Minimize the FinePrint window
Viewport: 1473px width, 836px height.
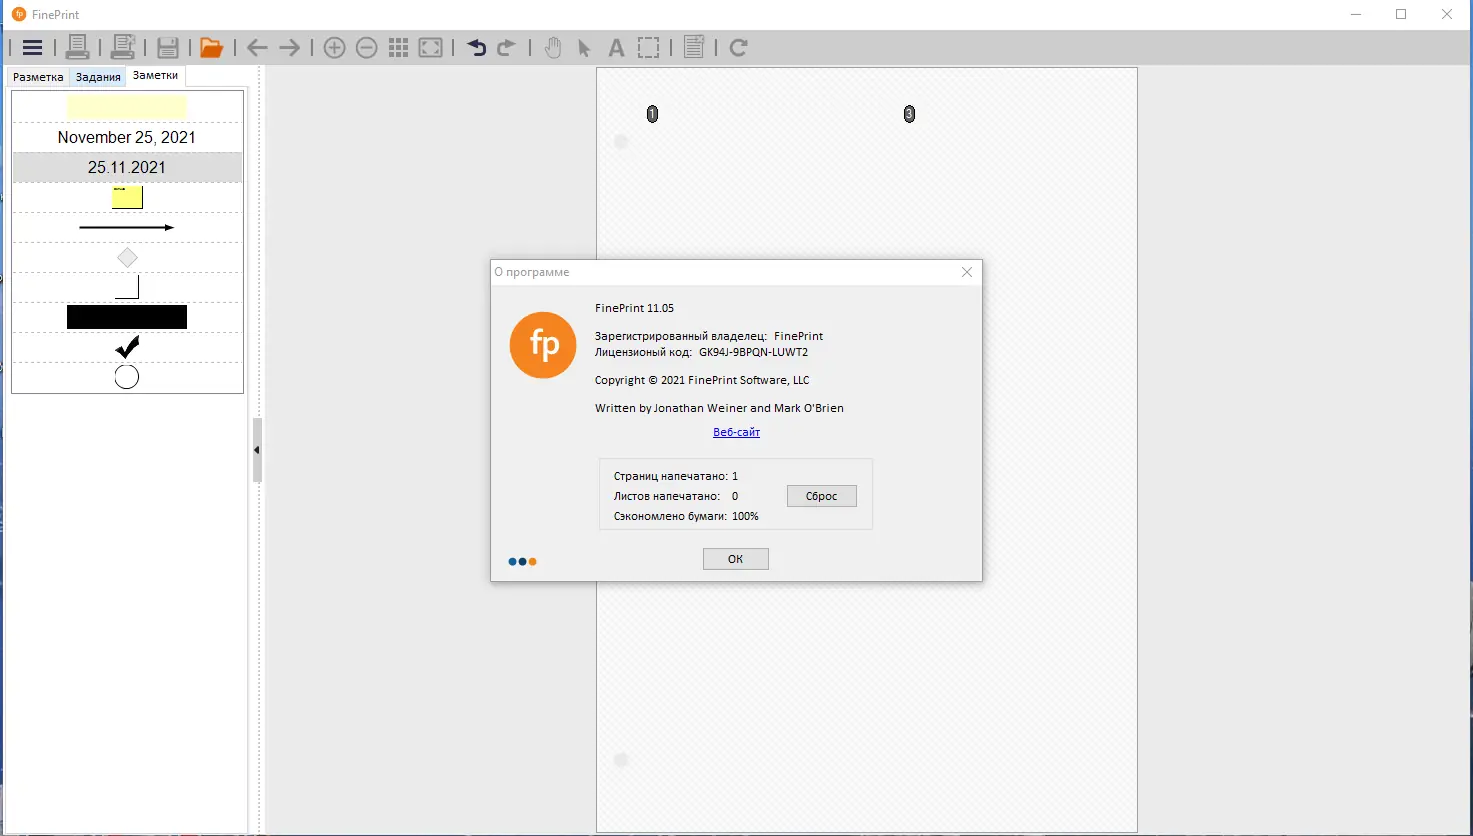point(1356,14)
